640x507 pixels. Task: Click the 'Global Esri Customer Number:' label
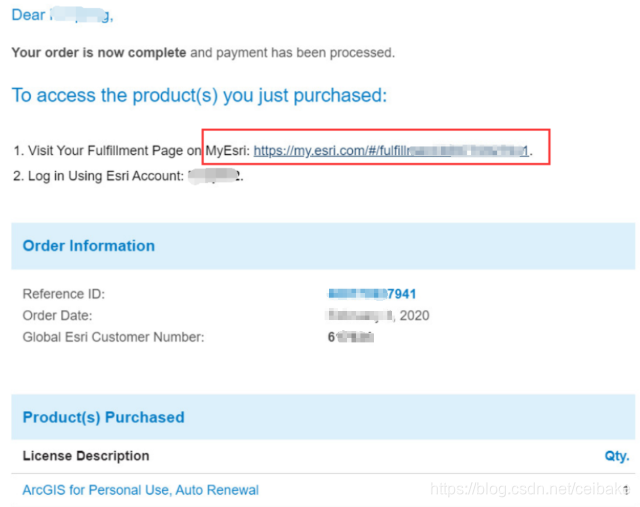click(113, 337)
